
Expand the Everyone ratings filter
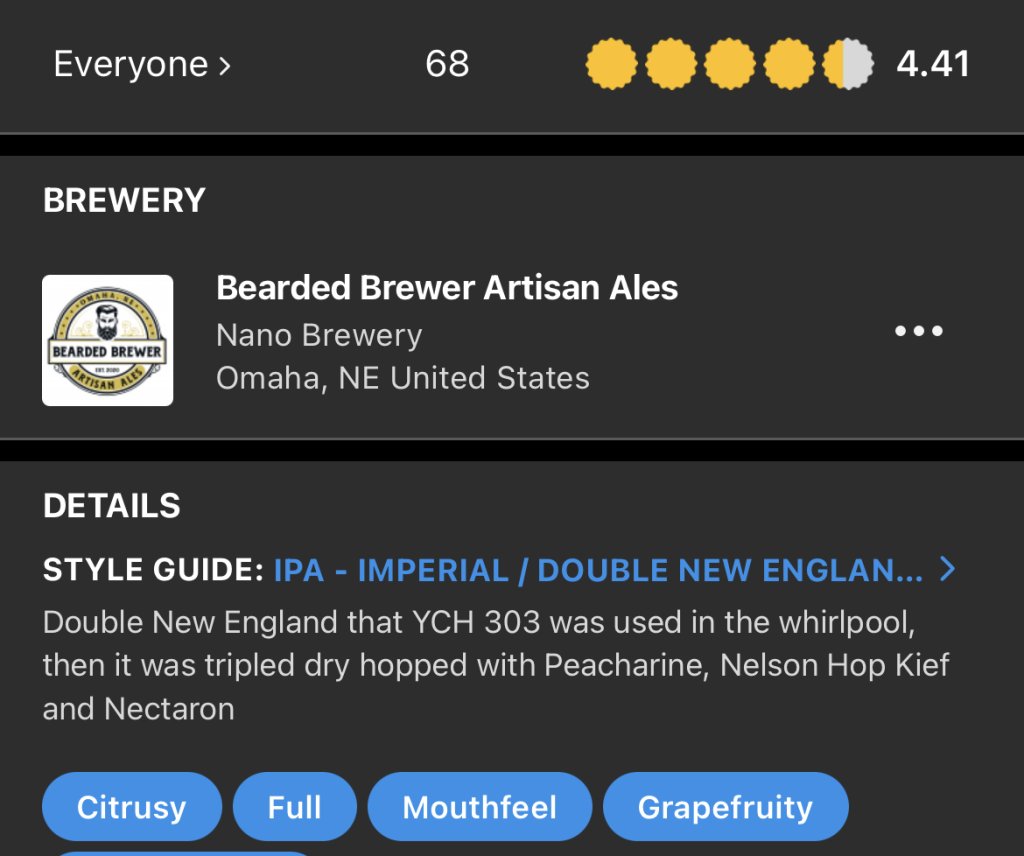click(142, 65)
